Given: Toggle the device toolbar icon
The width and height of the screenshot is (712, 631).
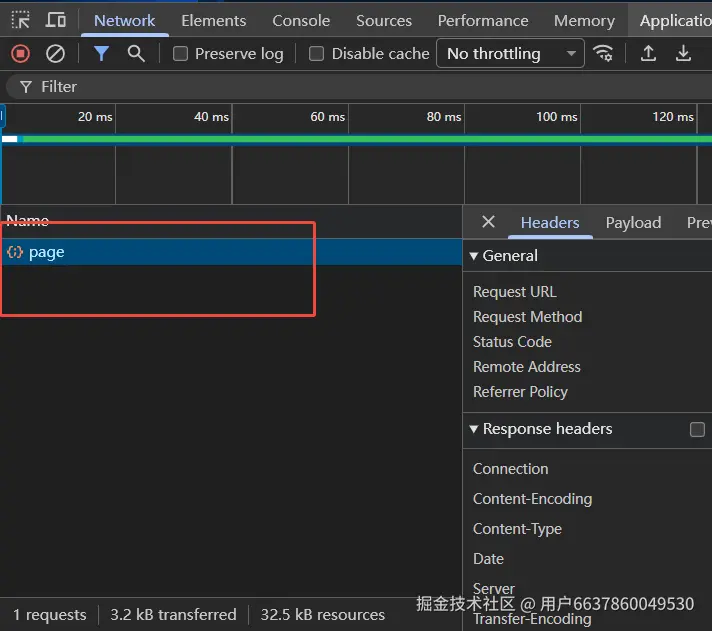Looking at the screenshot, I should click(56, 20).
